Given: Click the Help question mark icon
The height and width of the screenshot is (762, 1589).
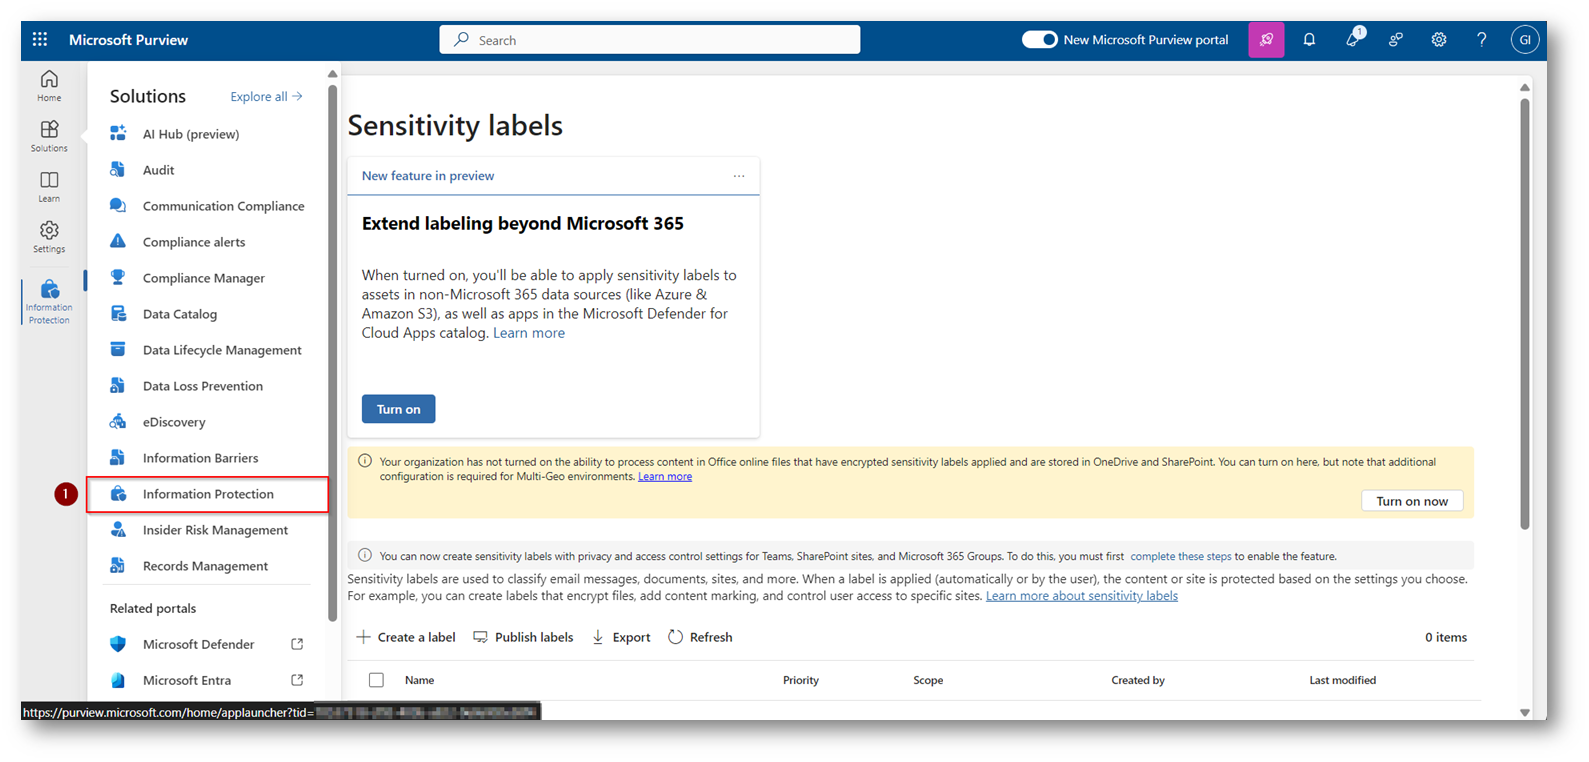Looking at the screenshot, I should 1481,40.
